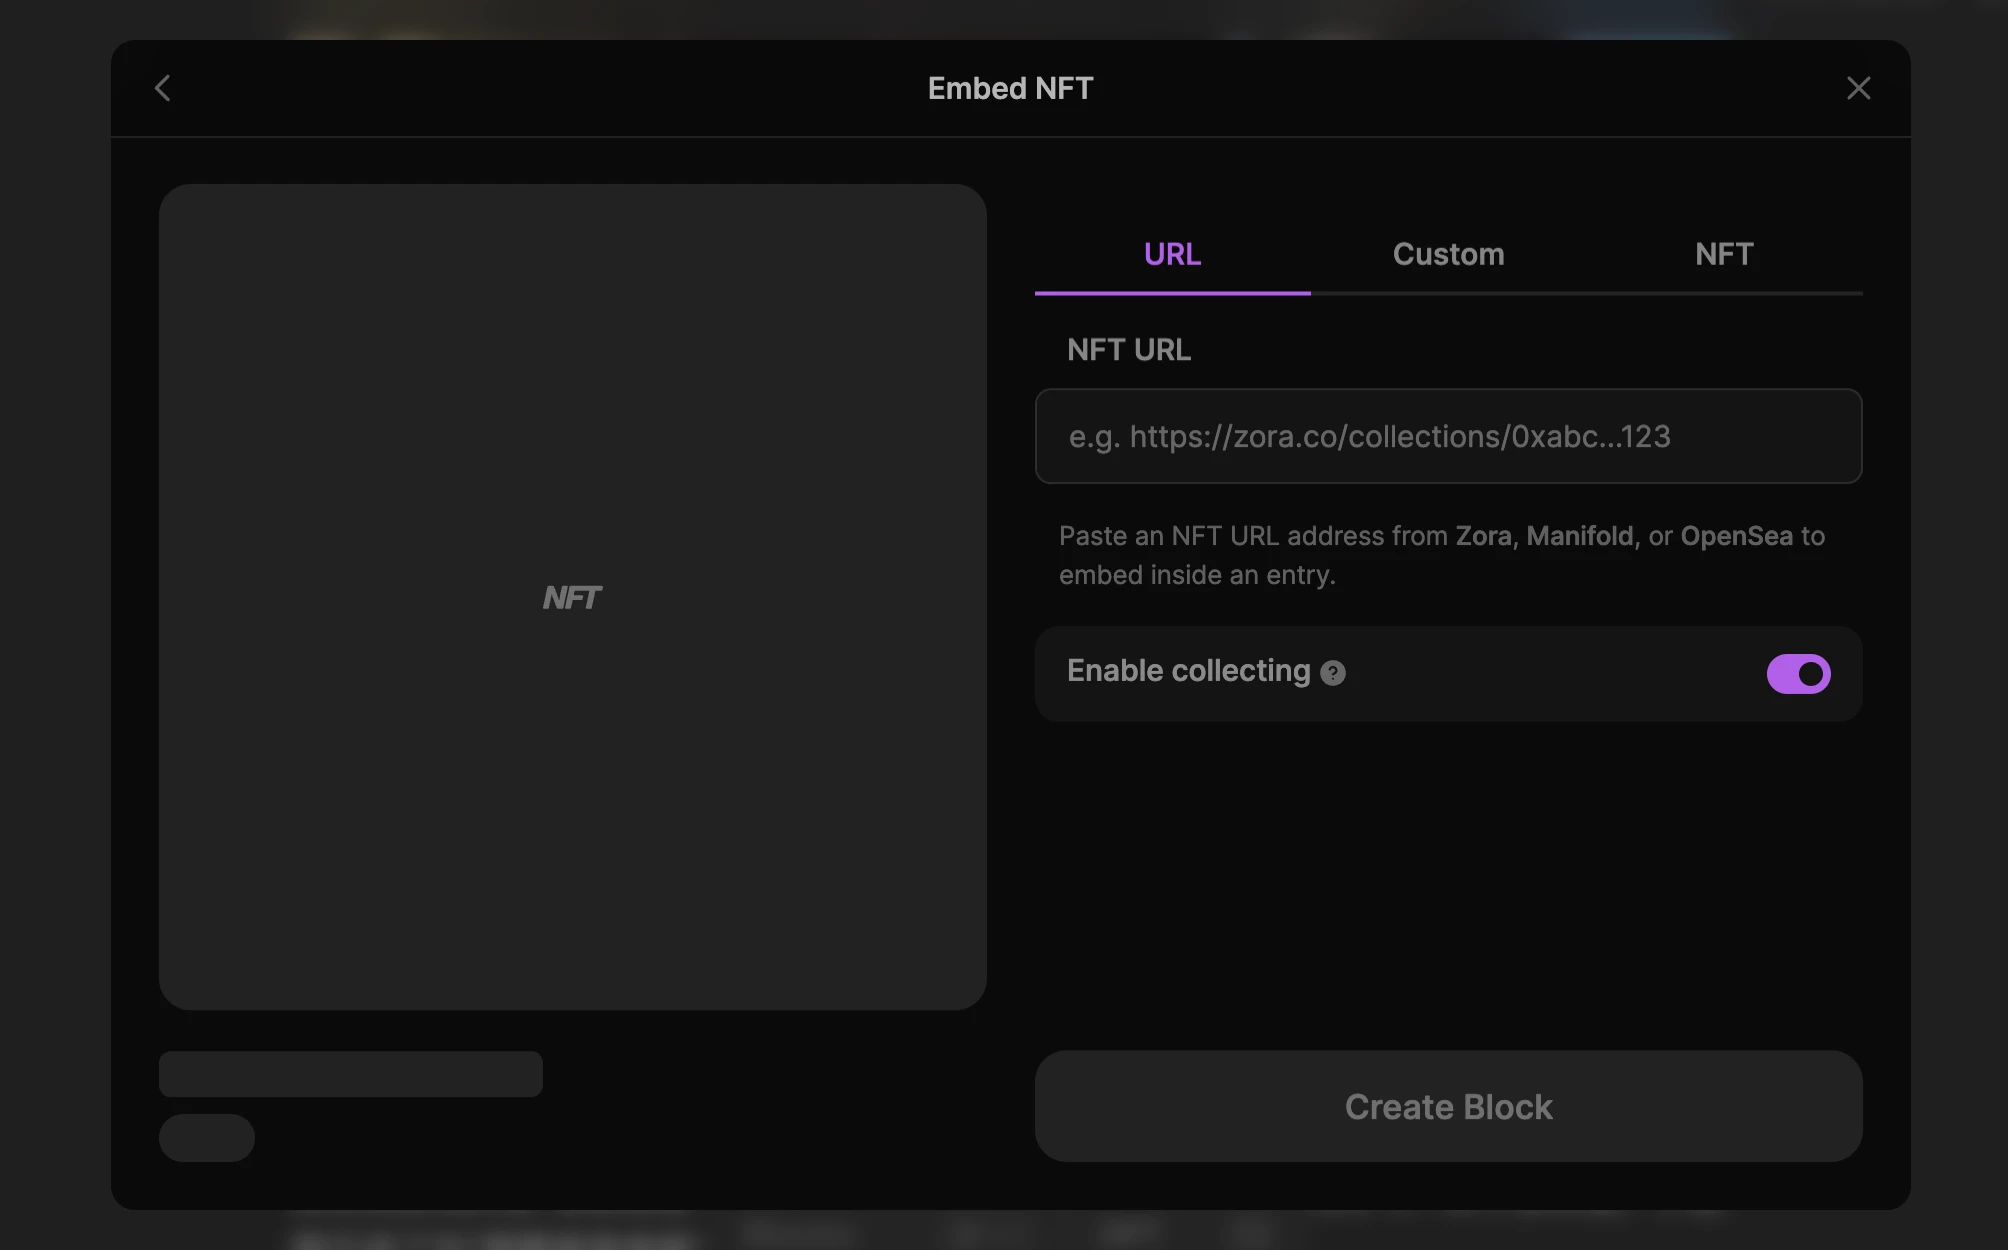The image size is (2008, 1250).
Task: Open the Custom embed options
Action: coord(1448,253)
